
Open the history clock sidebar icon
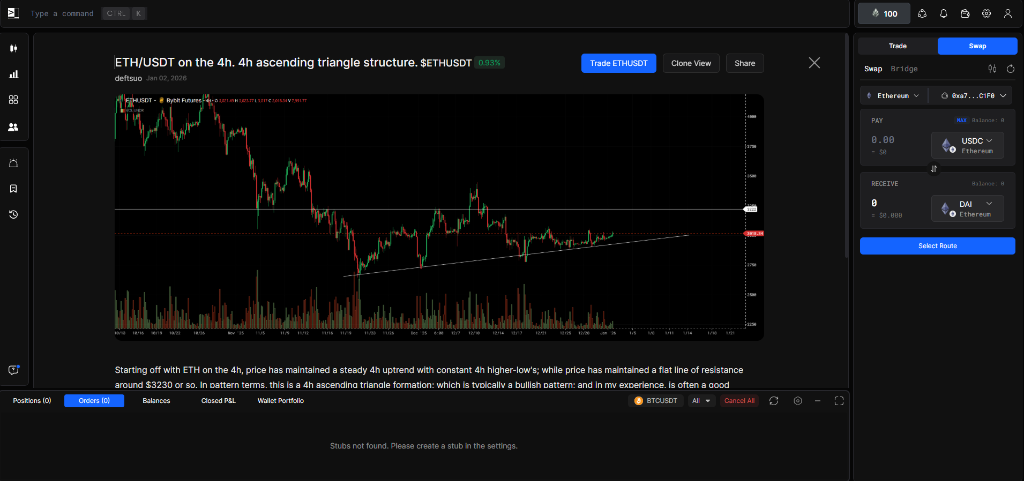point(13,214)
